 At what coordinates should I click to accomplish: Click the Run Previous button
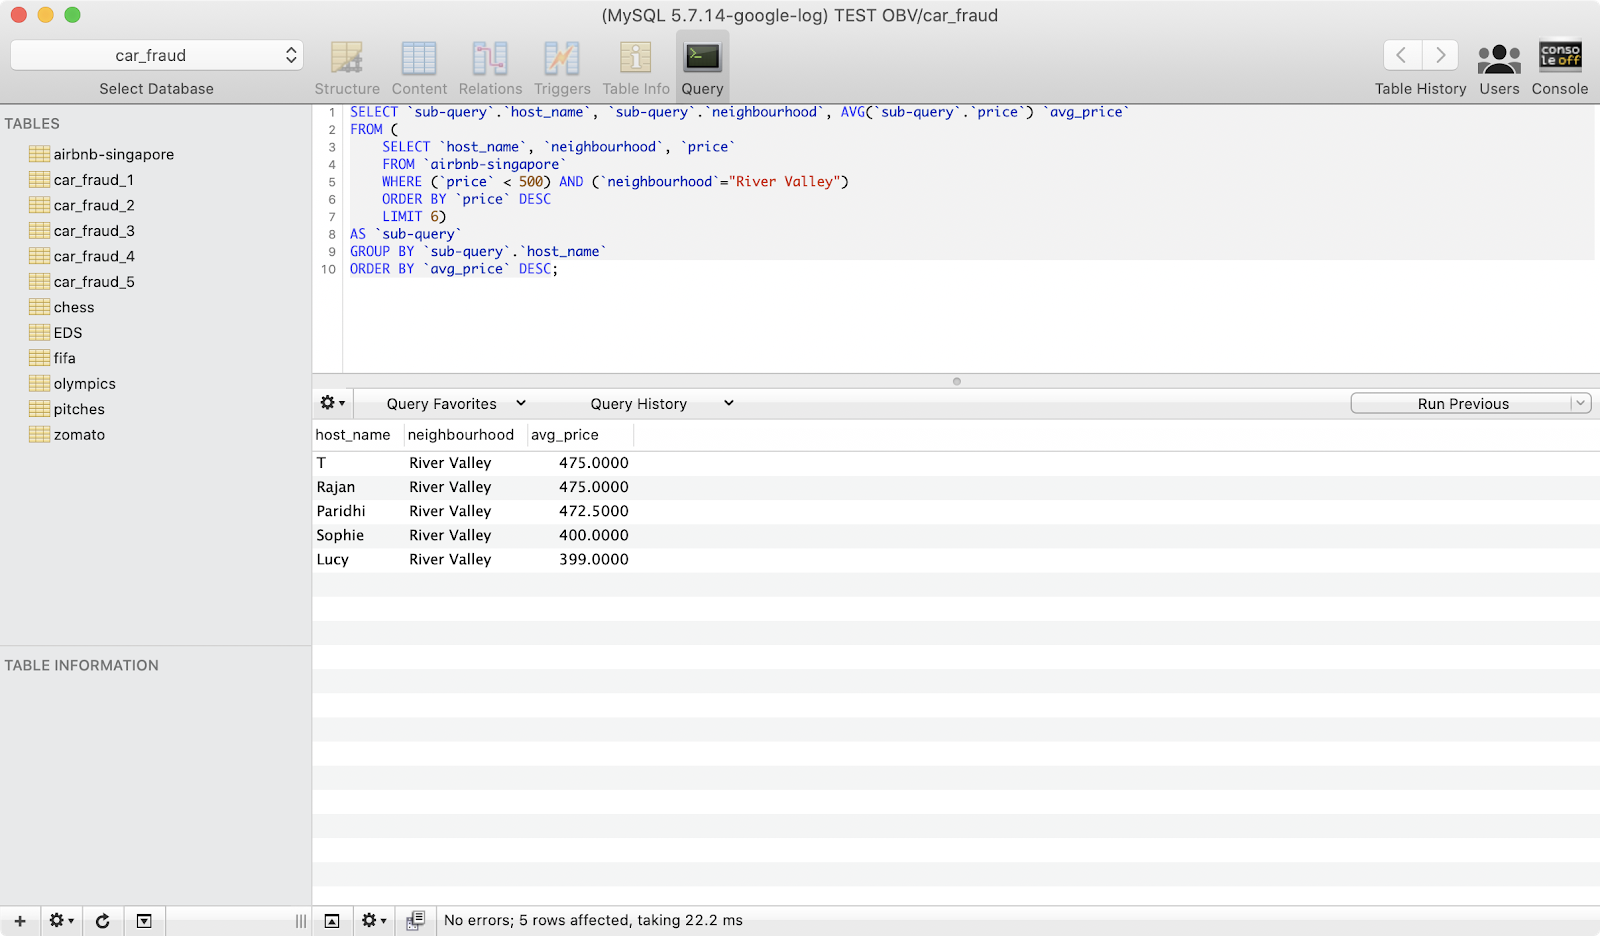point(1462,404)
